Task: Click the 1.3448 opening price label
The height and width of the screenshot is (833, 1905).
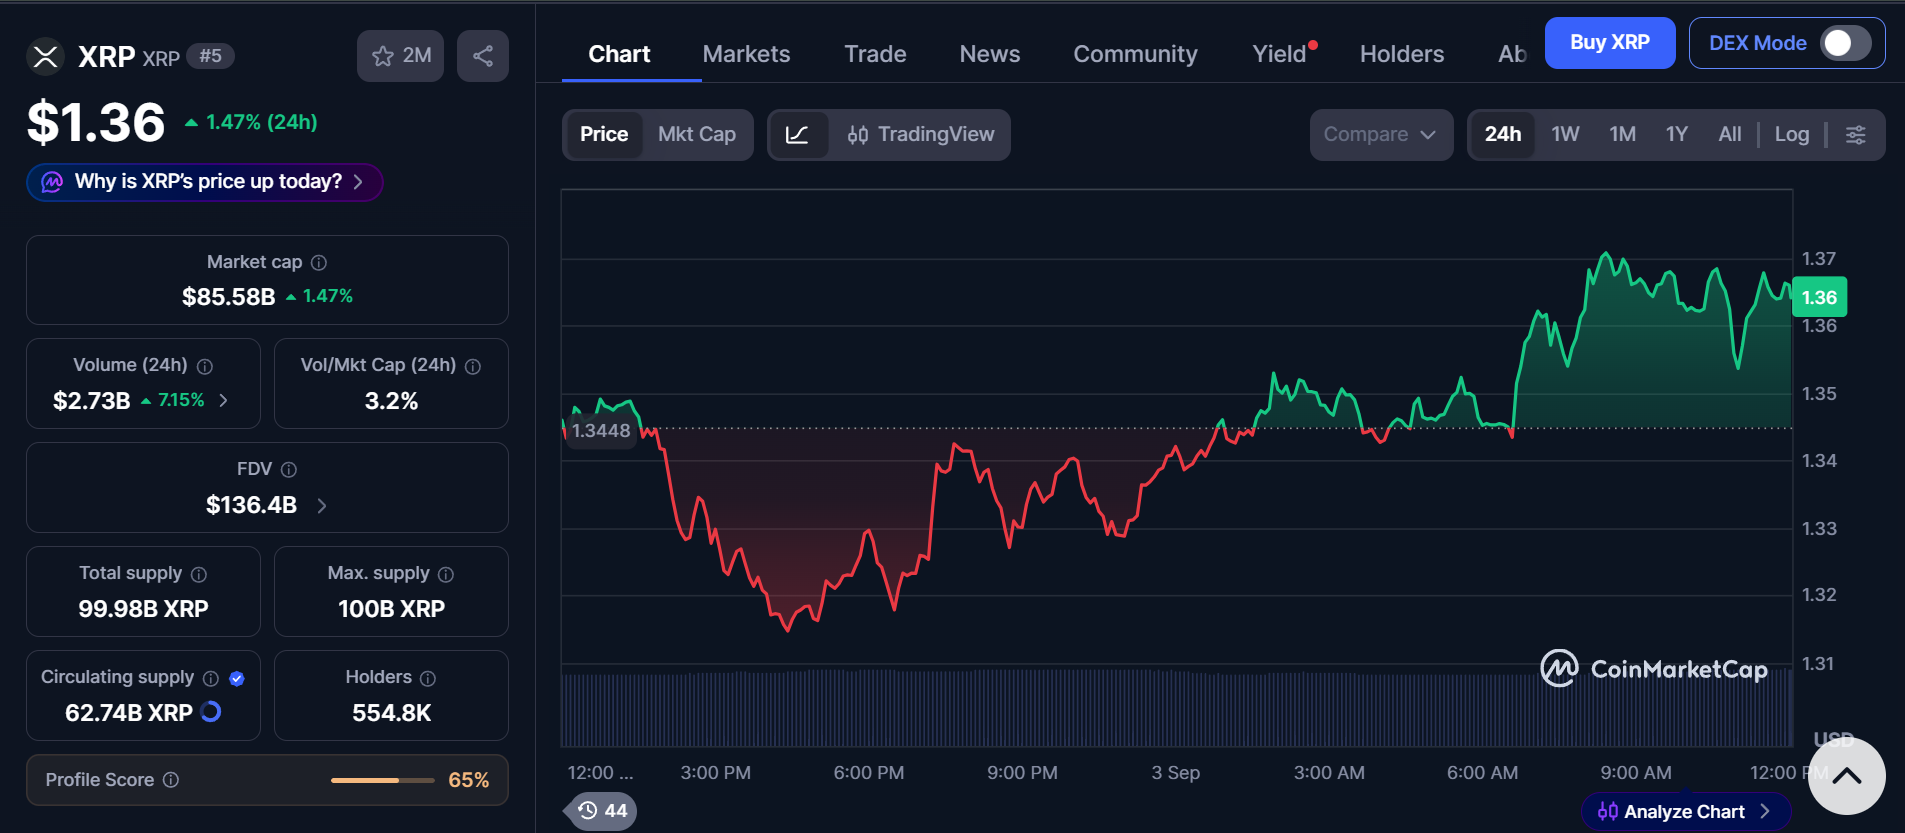Action: pyautogui.click(x=601, y=431)
